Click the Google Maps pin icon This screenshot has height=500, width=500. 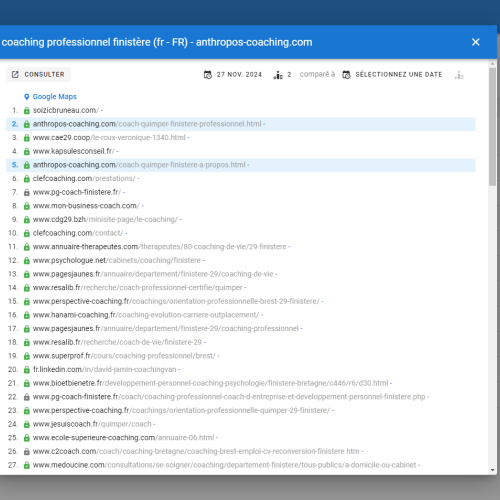(27, 97)
